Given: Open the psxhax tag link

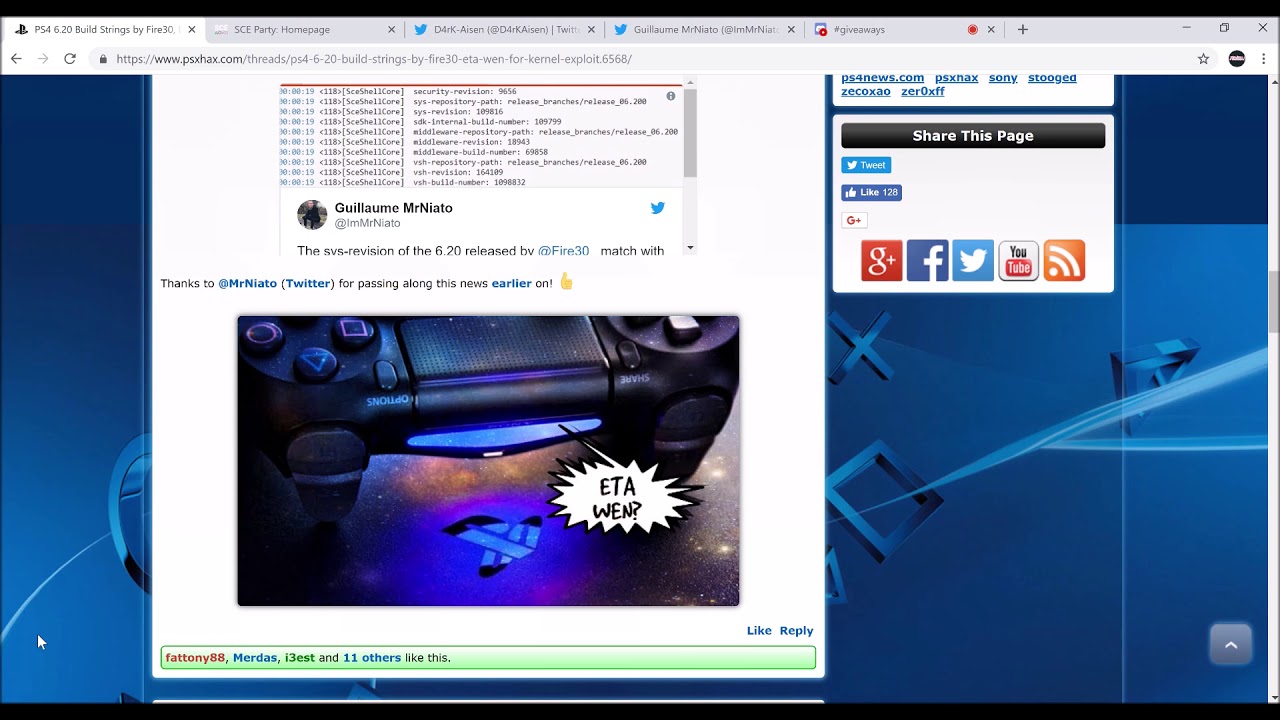Looking at the screenshot, I should pyautogui.click(x=956, y=78).
